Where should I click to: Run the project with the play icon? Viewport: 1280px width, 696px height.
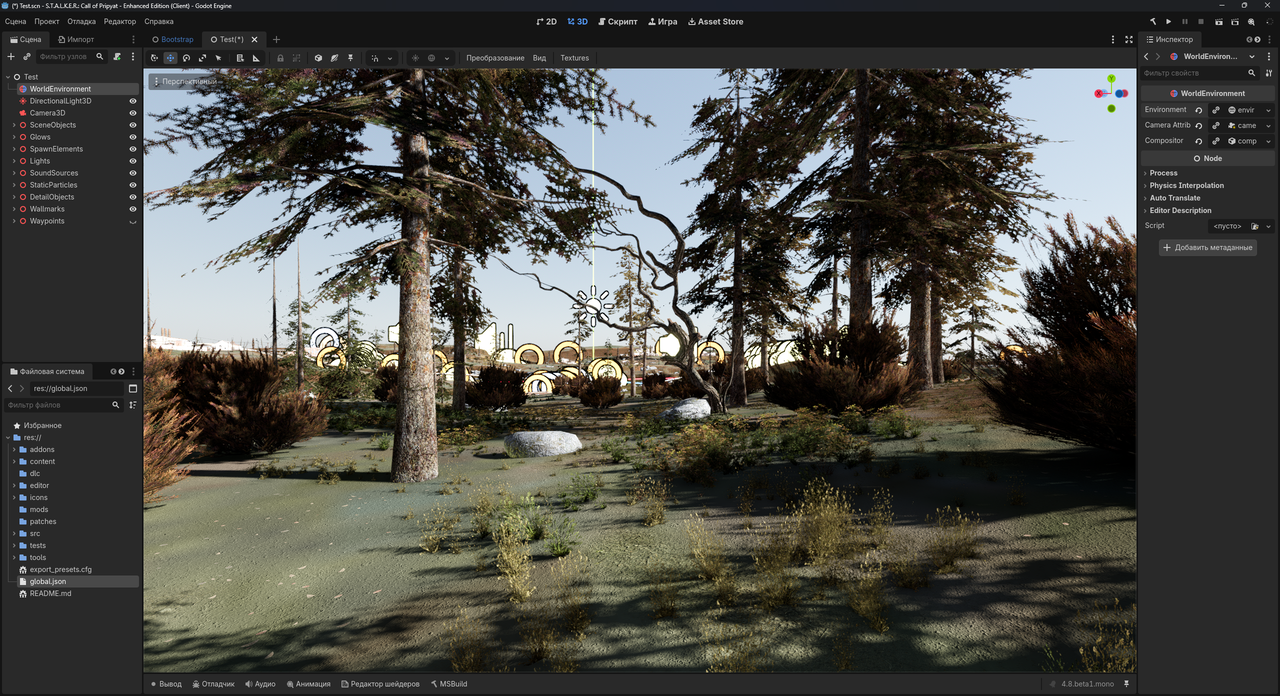coord(1168,21)
